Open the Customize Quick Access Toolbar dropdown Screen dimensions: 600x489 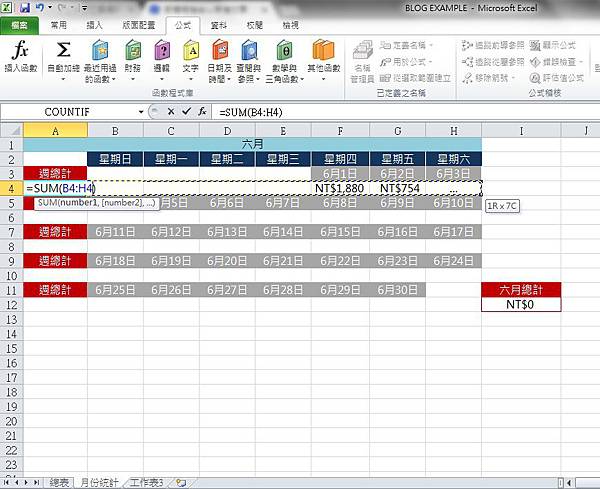point(85,8)
